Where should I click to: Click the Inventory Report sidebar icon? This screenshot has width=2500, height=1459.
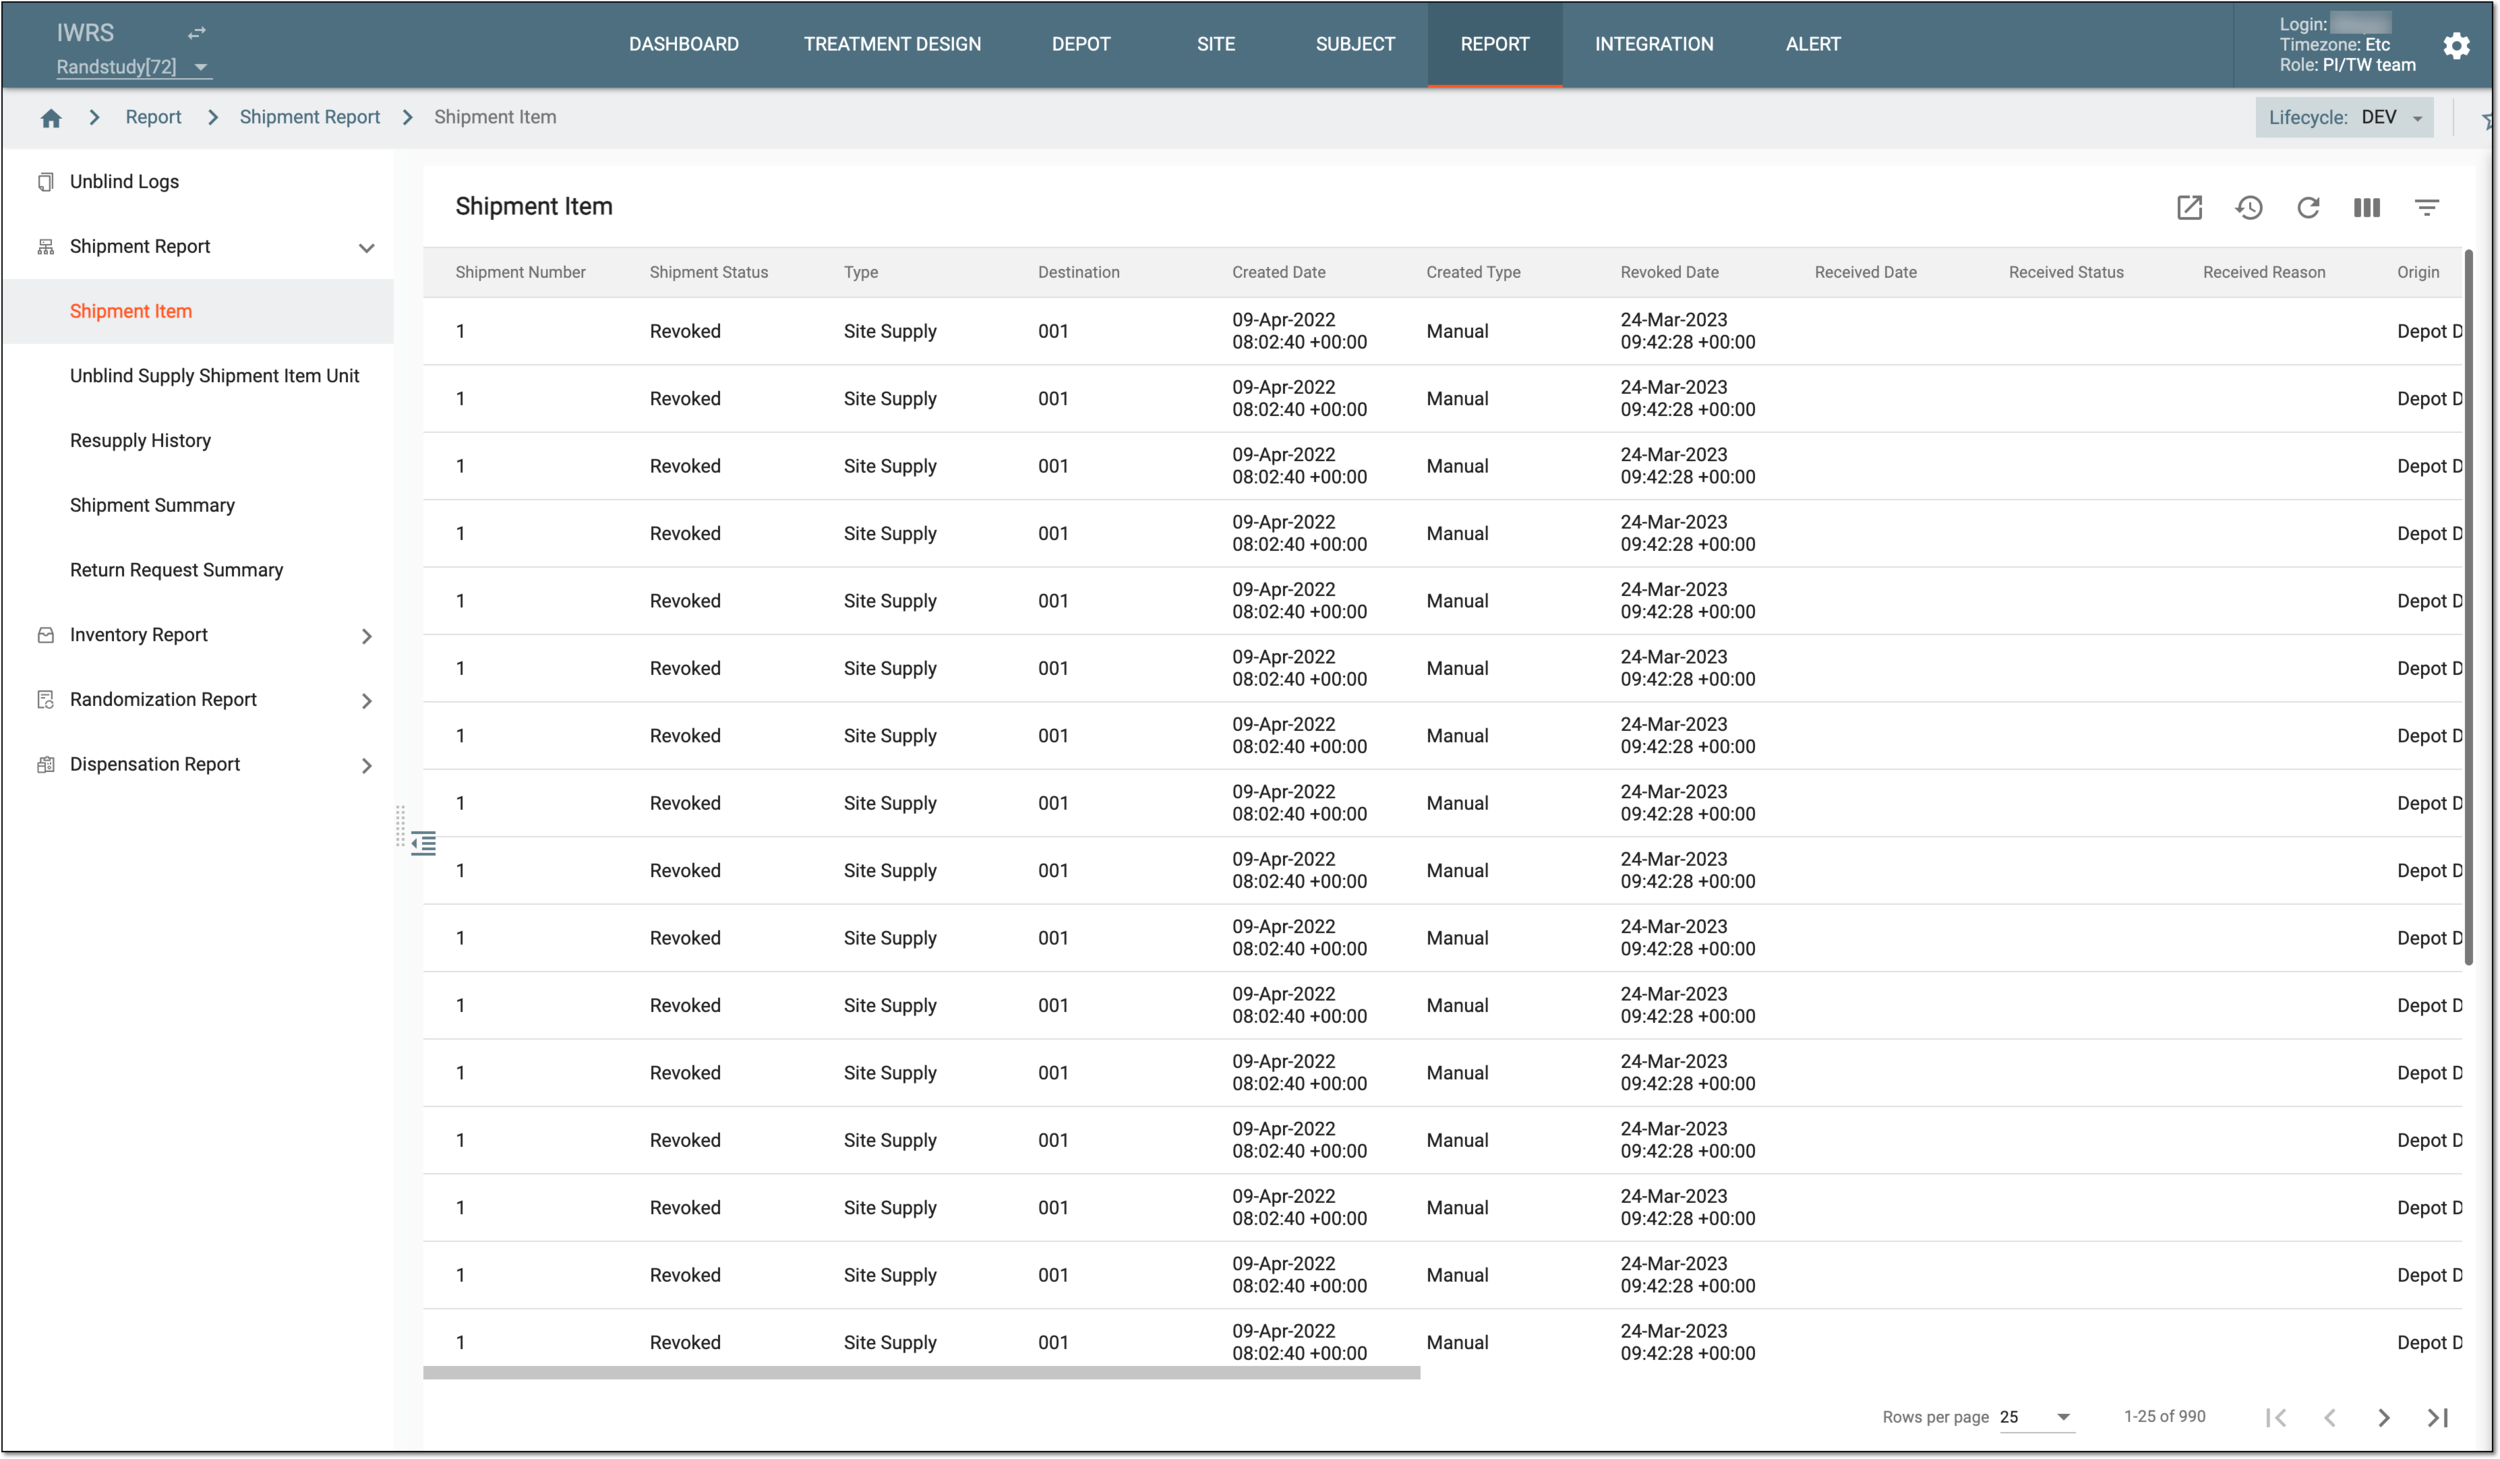pos(46,635)
